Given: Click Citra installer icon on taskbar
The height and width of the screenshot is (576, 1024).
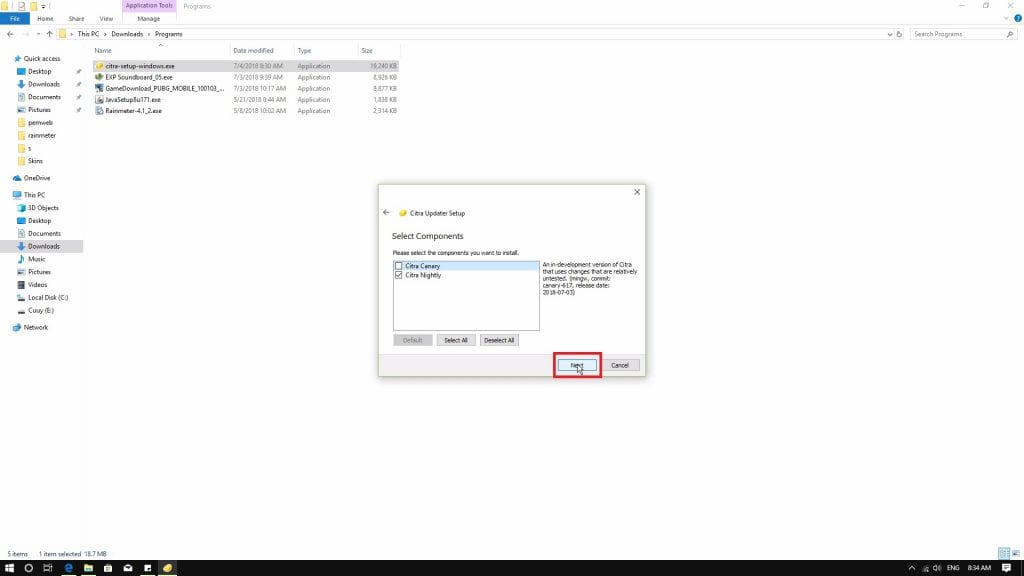Looking at the screenshot, I should [x=167, y=568].
